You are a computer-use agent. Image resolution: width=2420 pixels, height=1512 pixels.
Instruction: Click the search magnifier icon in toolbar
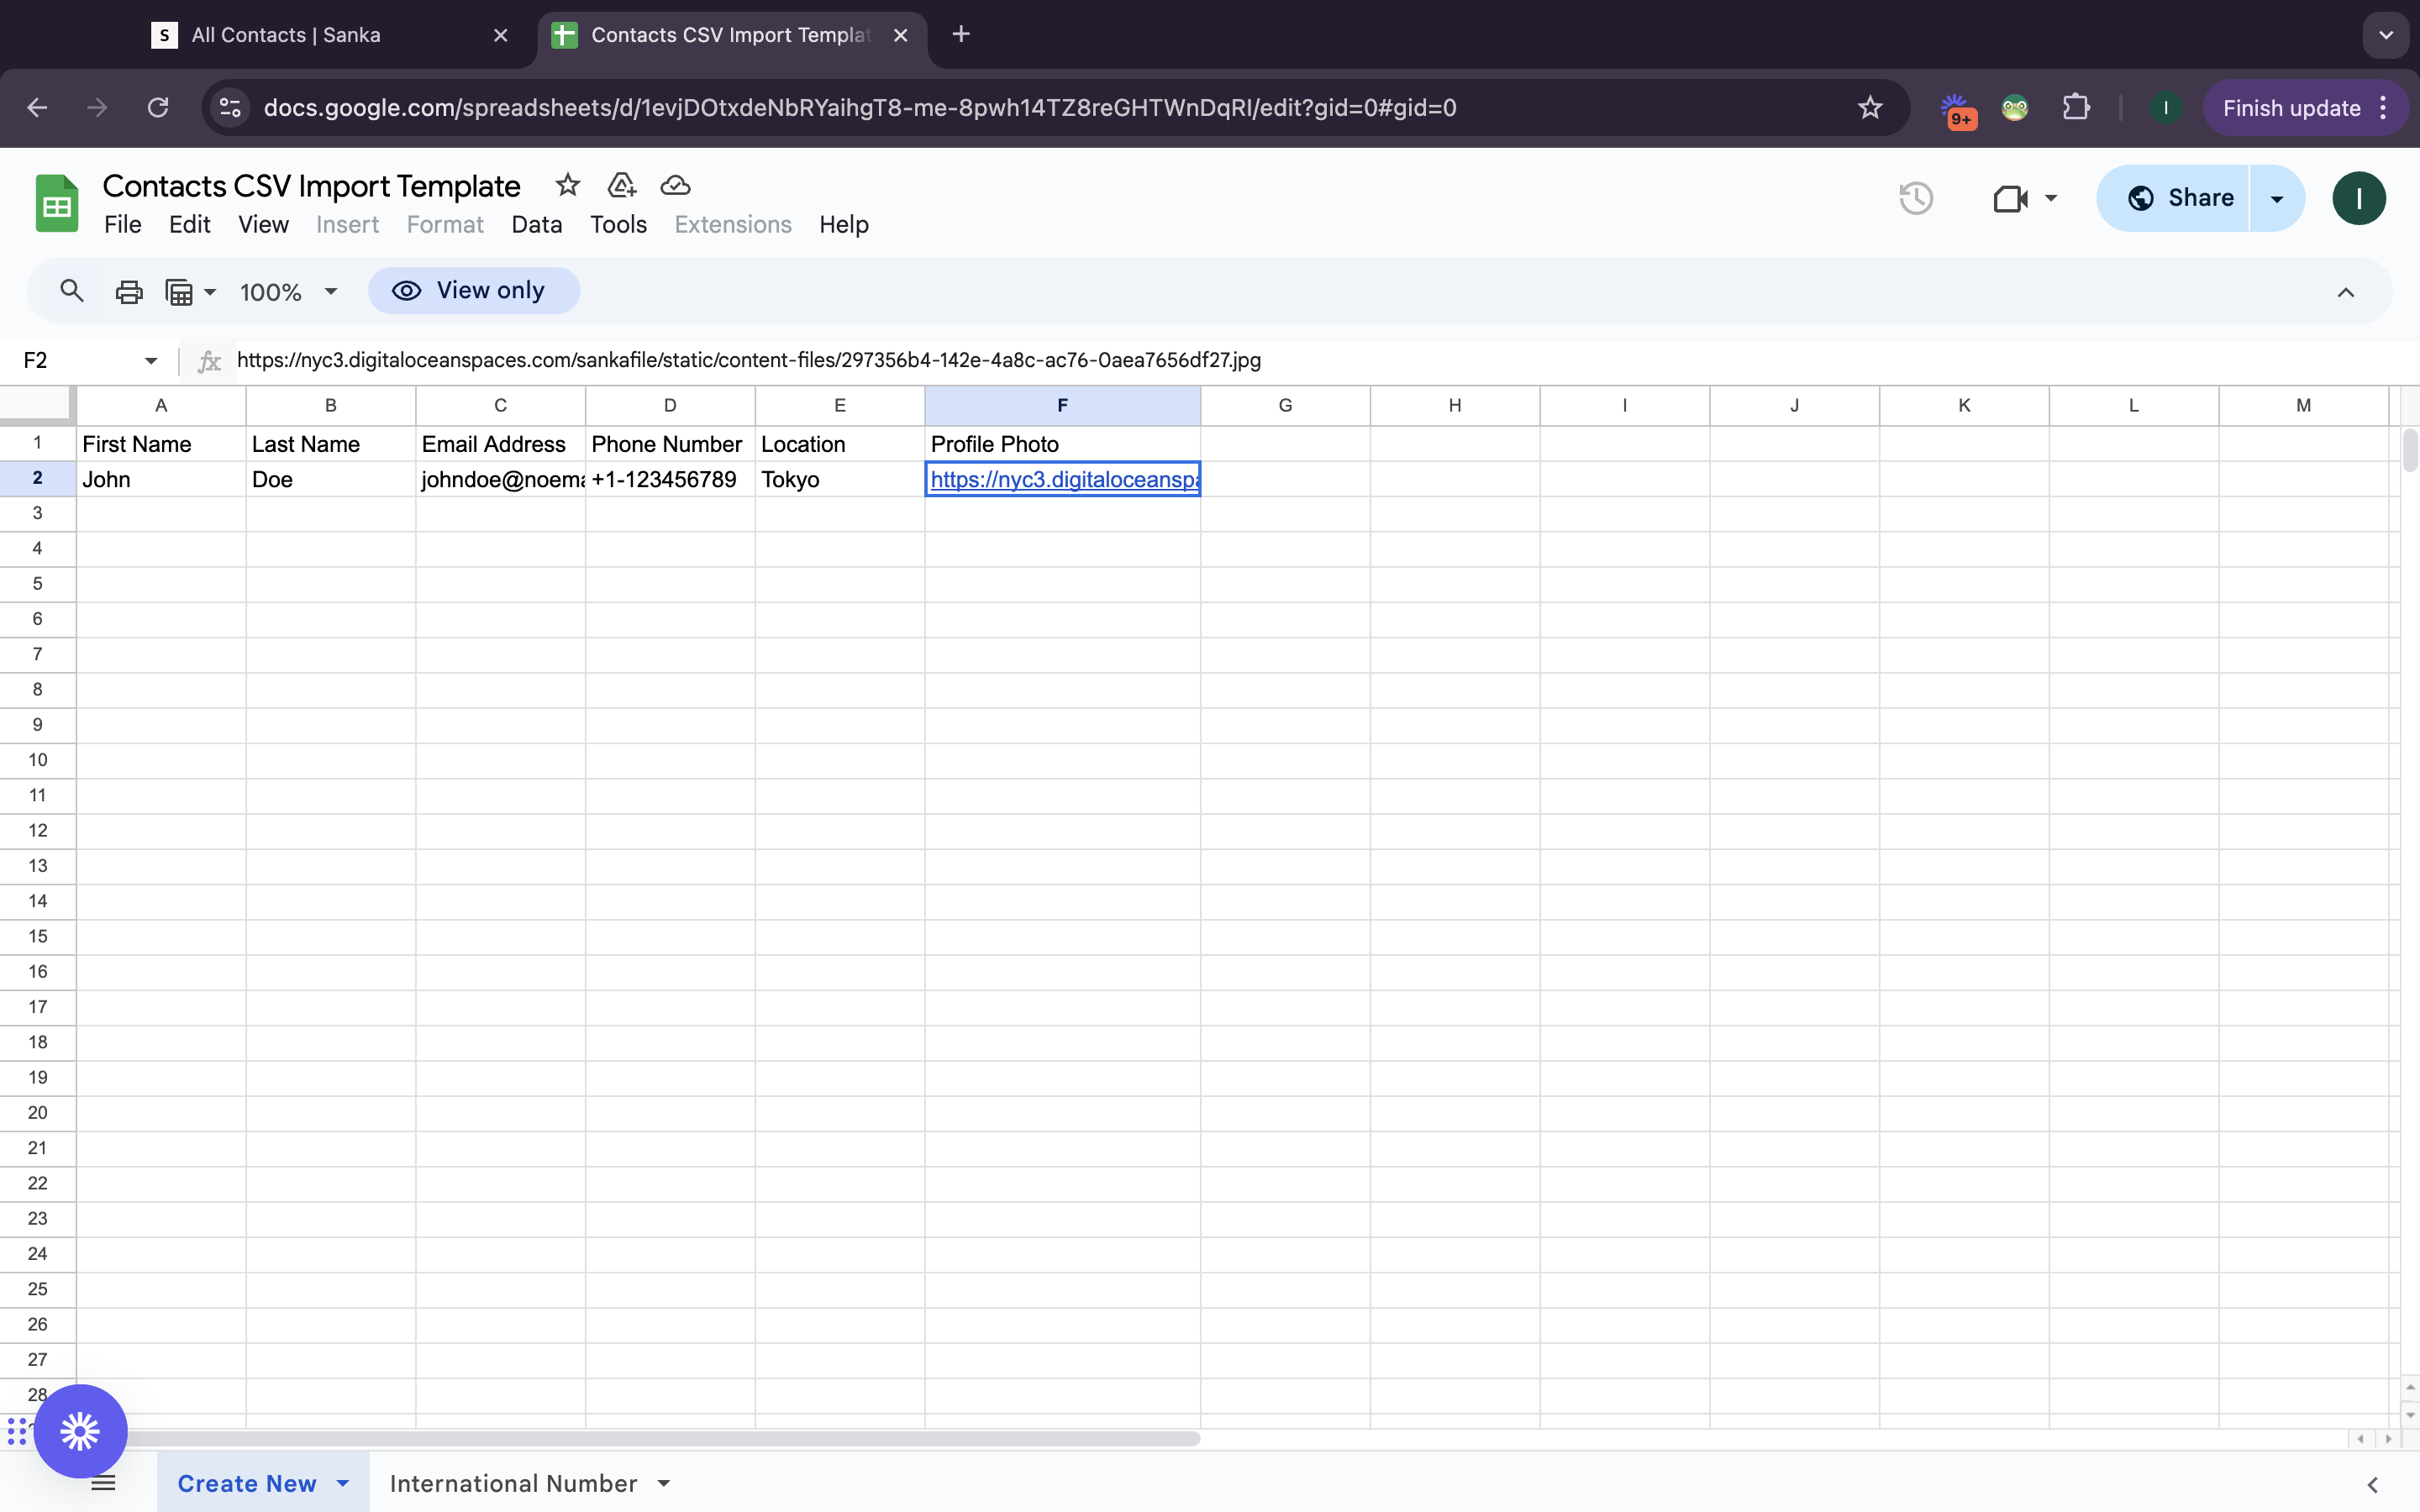point(71,291)
